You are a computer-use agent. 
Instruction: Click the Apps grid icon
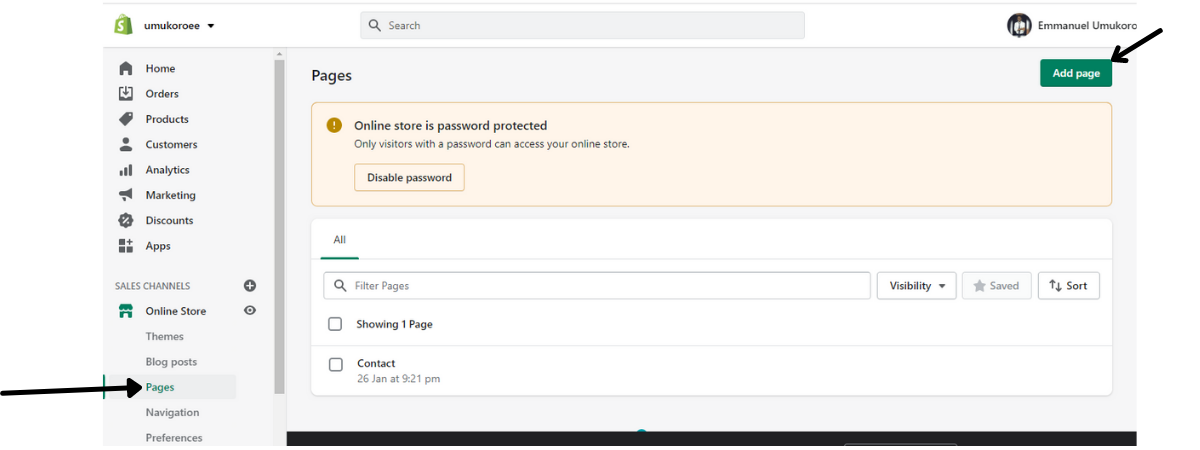(126, 246)
